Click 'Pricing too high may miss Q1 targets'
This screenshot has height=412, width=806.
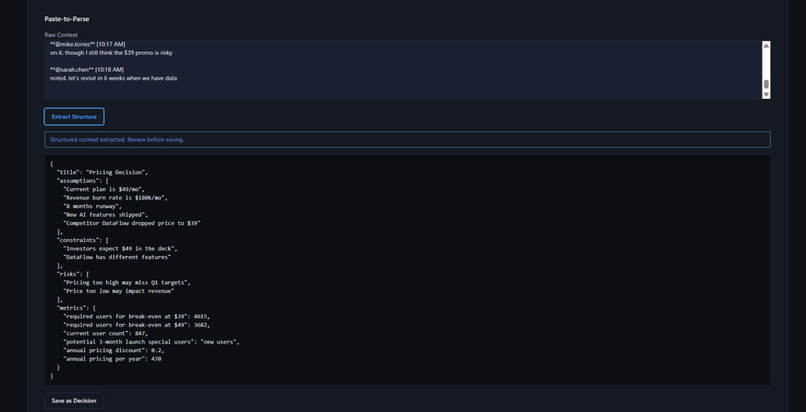[x=128, y=283]
